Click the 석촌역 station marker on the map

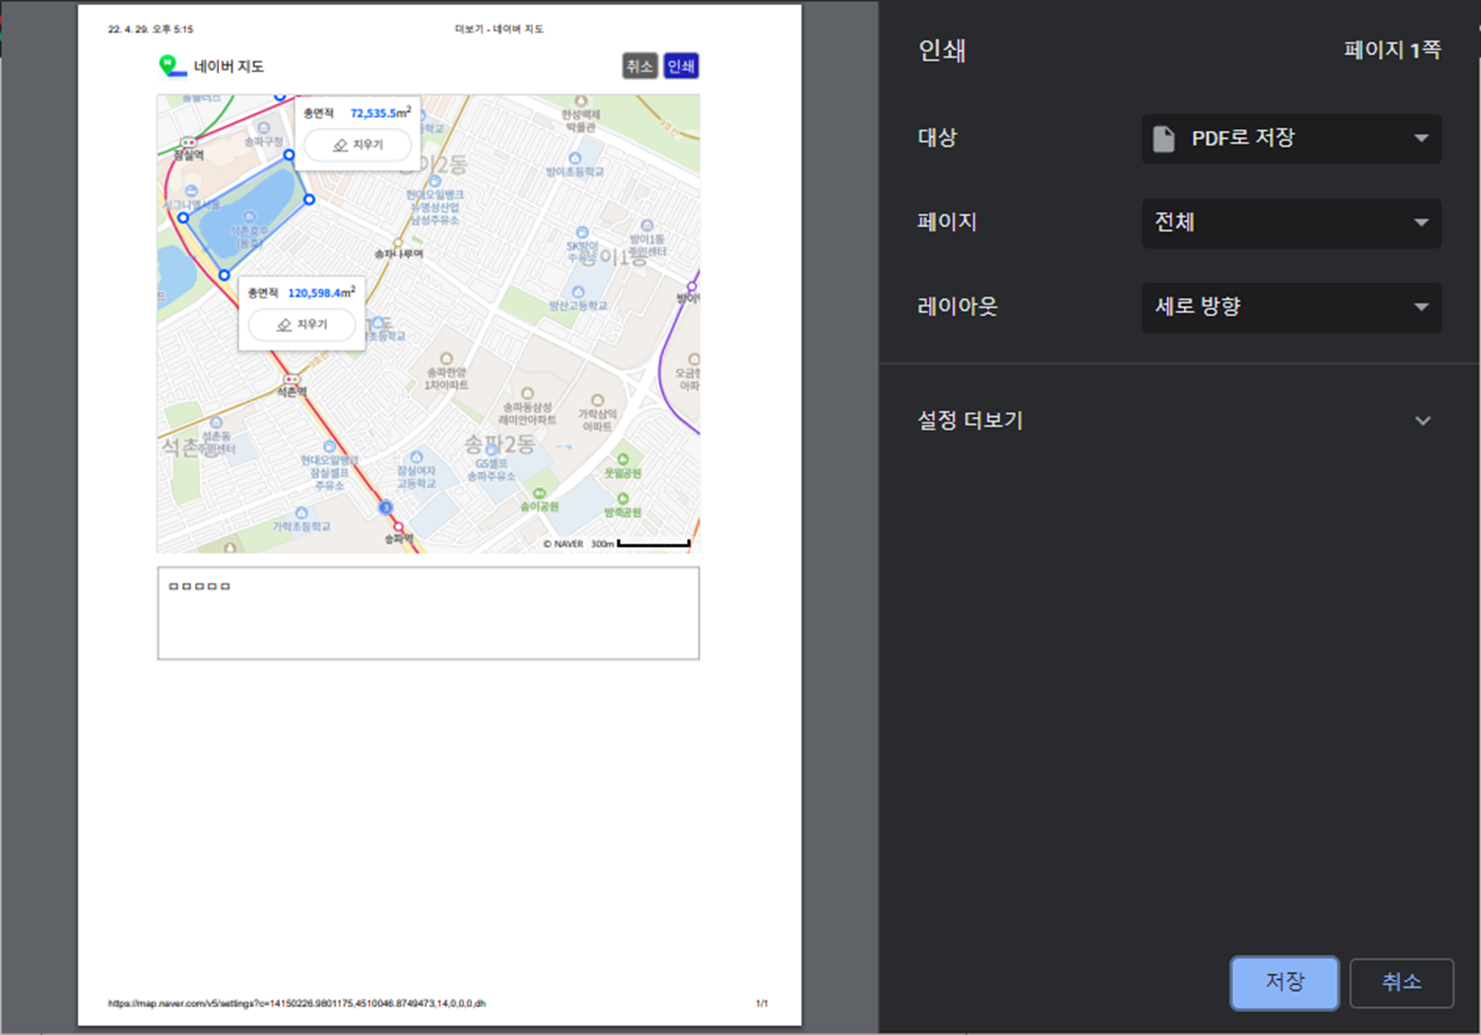point(291,380)
